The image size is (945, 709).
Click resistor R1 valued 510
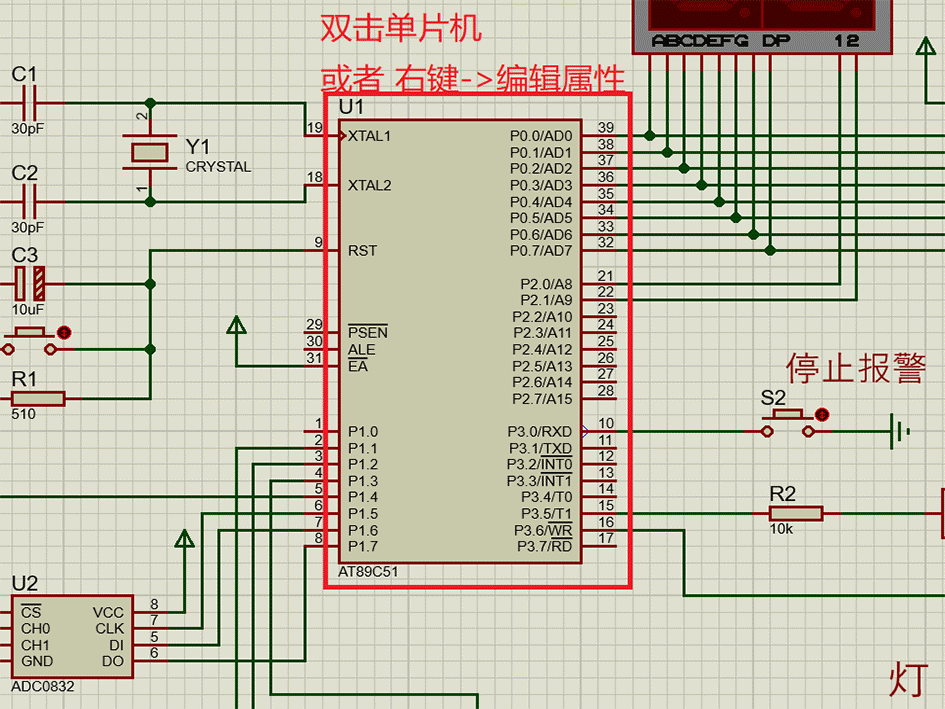(x=38, y=397)
